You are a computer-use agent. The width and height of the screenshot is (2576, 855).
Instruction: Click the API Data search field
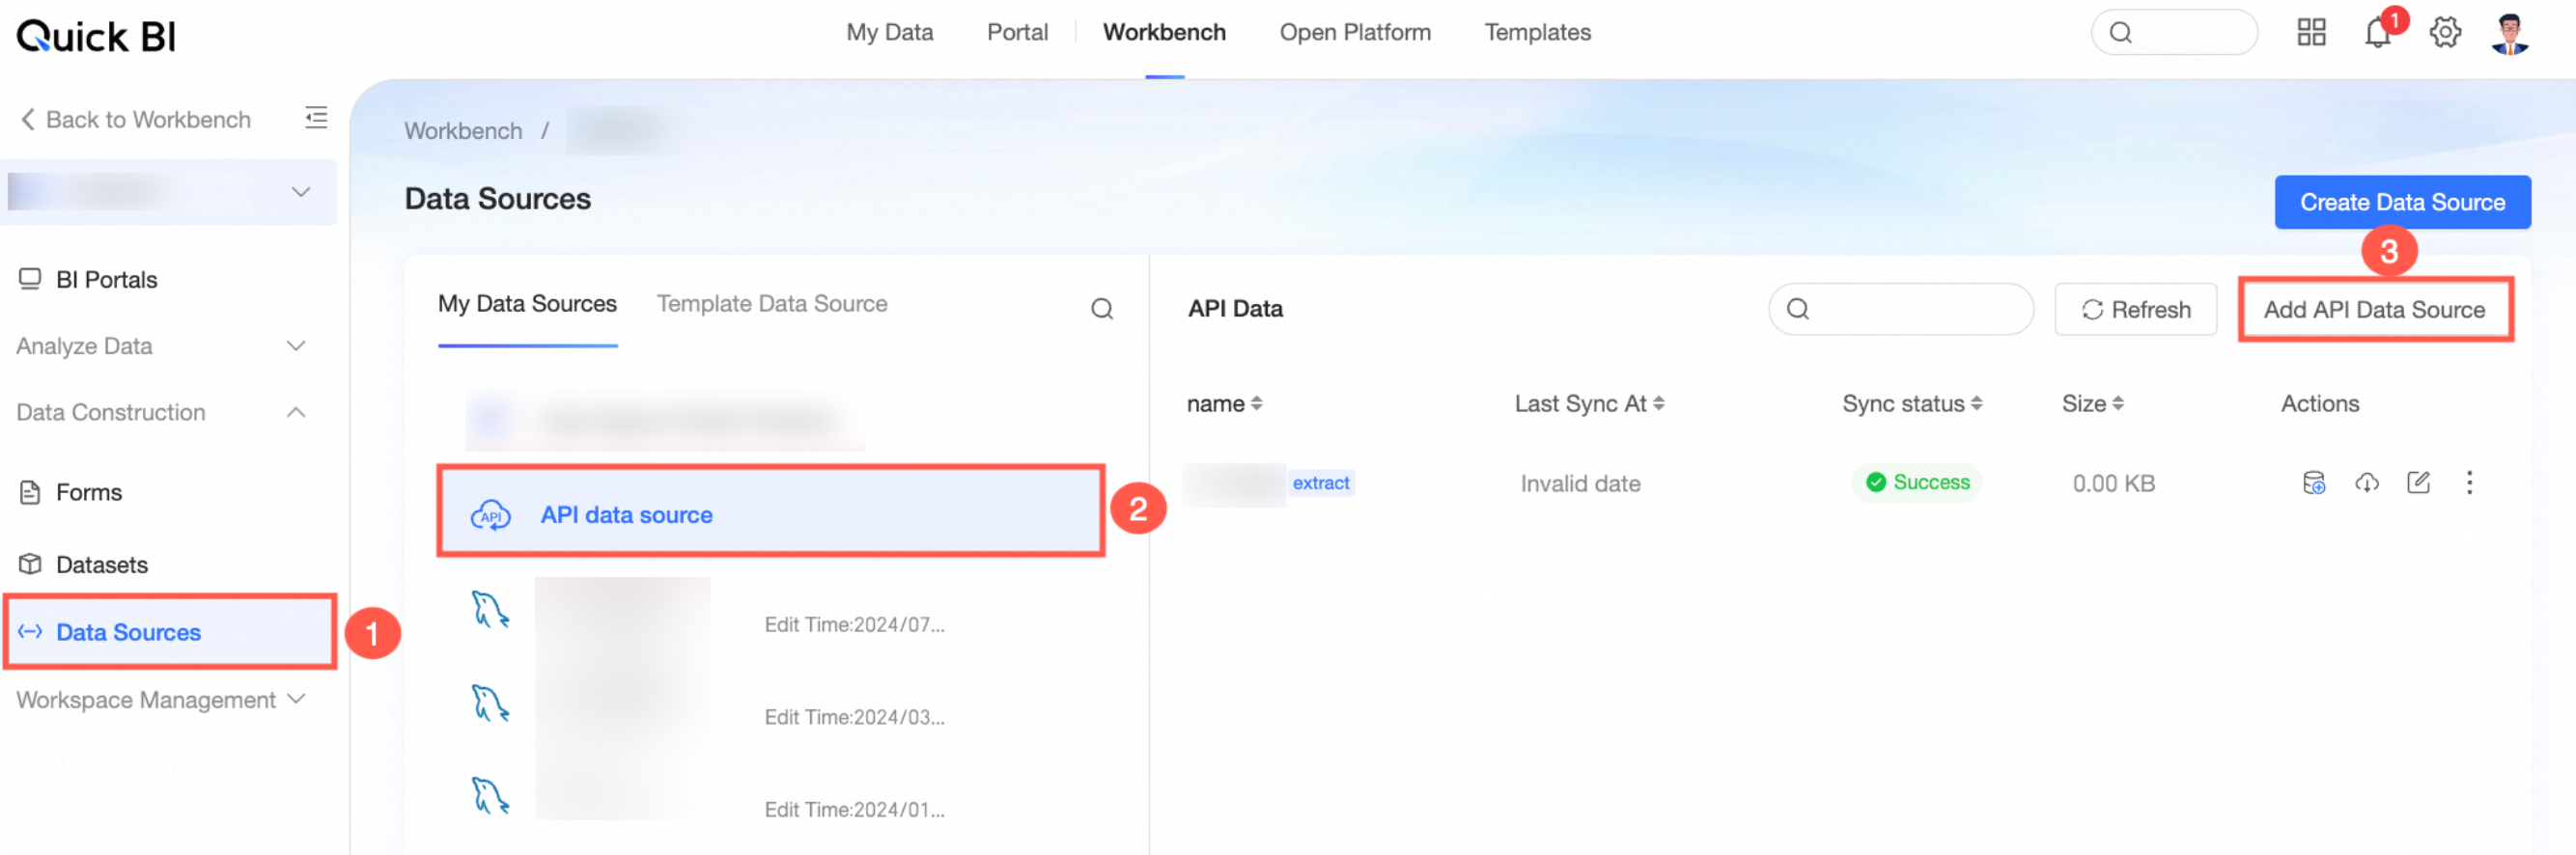[1900, 310]
